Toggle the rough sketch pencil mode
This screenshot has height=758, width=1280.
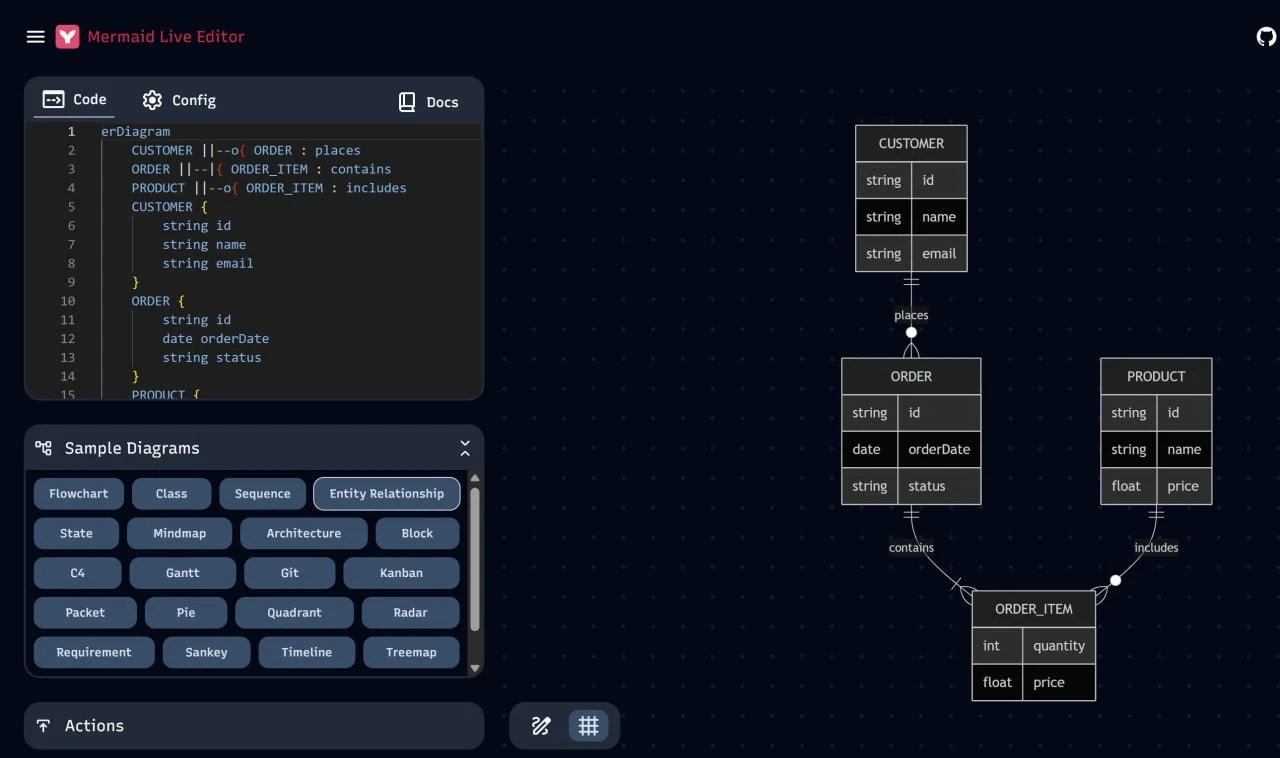coord(541,726)
